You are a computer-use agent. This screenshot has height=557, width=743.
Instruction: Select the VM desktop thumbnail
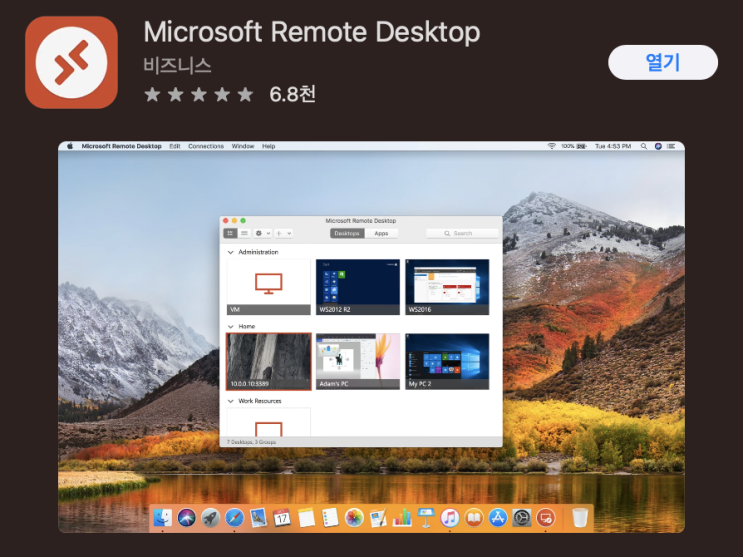[269, 287]
